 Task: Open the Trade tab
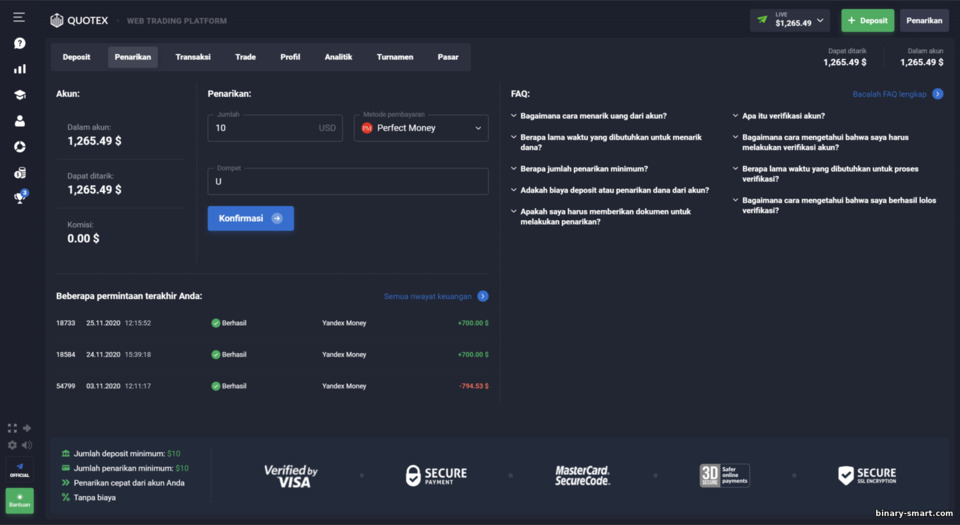click(246, 57)
